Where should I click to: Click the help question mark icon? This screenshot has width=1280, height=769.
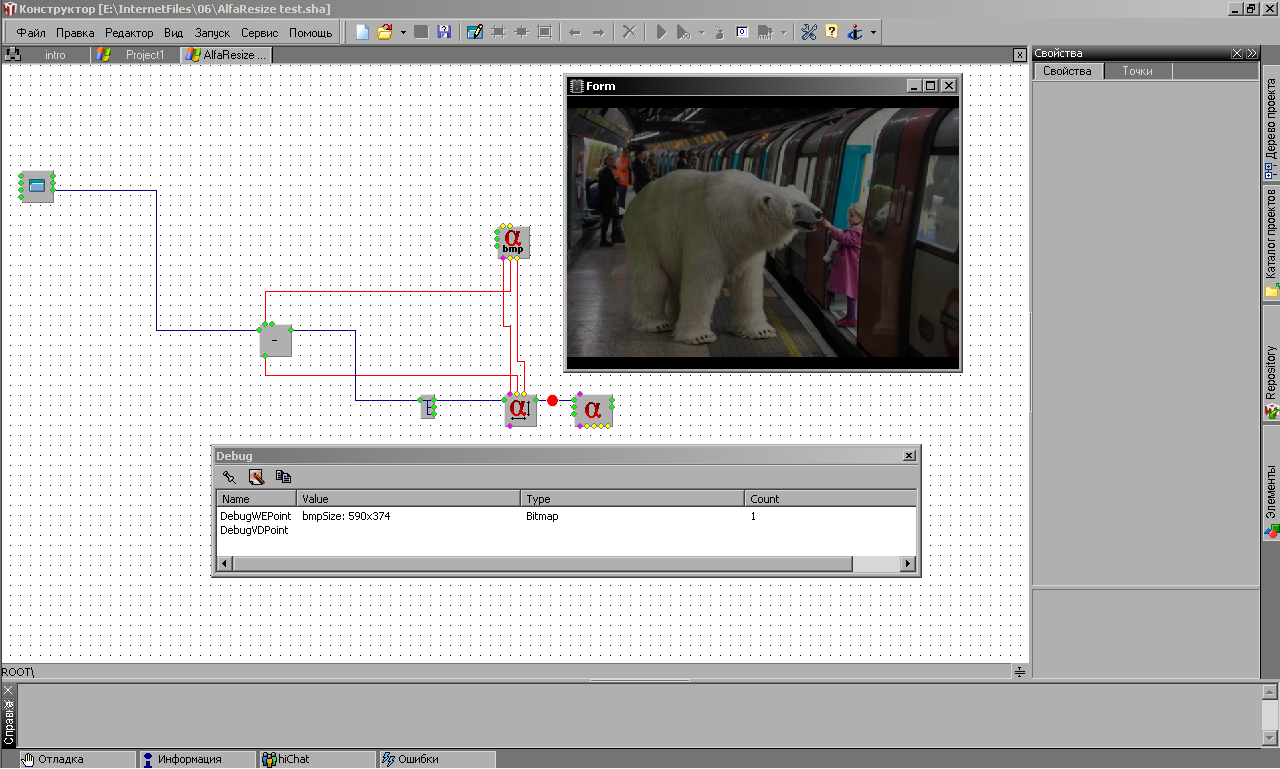tap(831, 32)
